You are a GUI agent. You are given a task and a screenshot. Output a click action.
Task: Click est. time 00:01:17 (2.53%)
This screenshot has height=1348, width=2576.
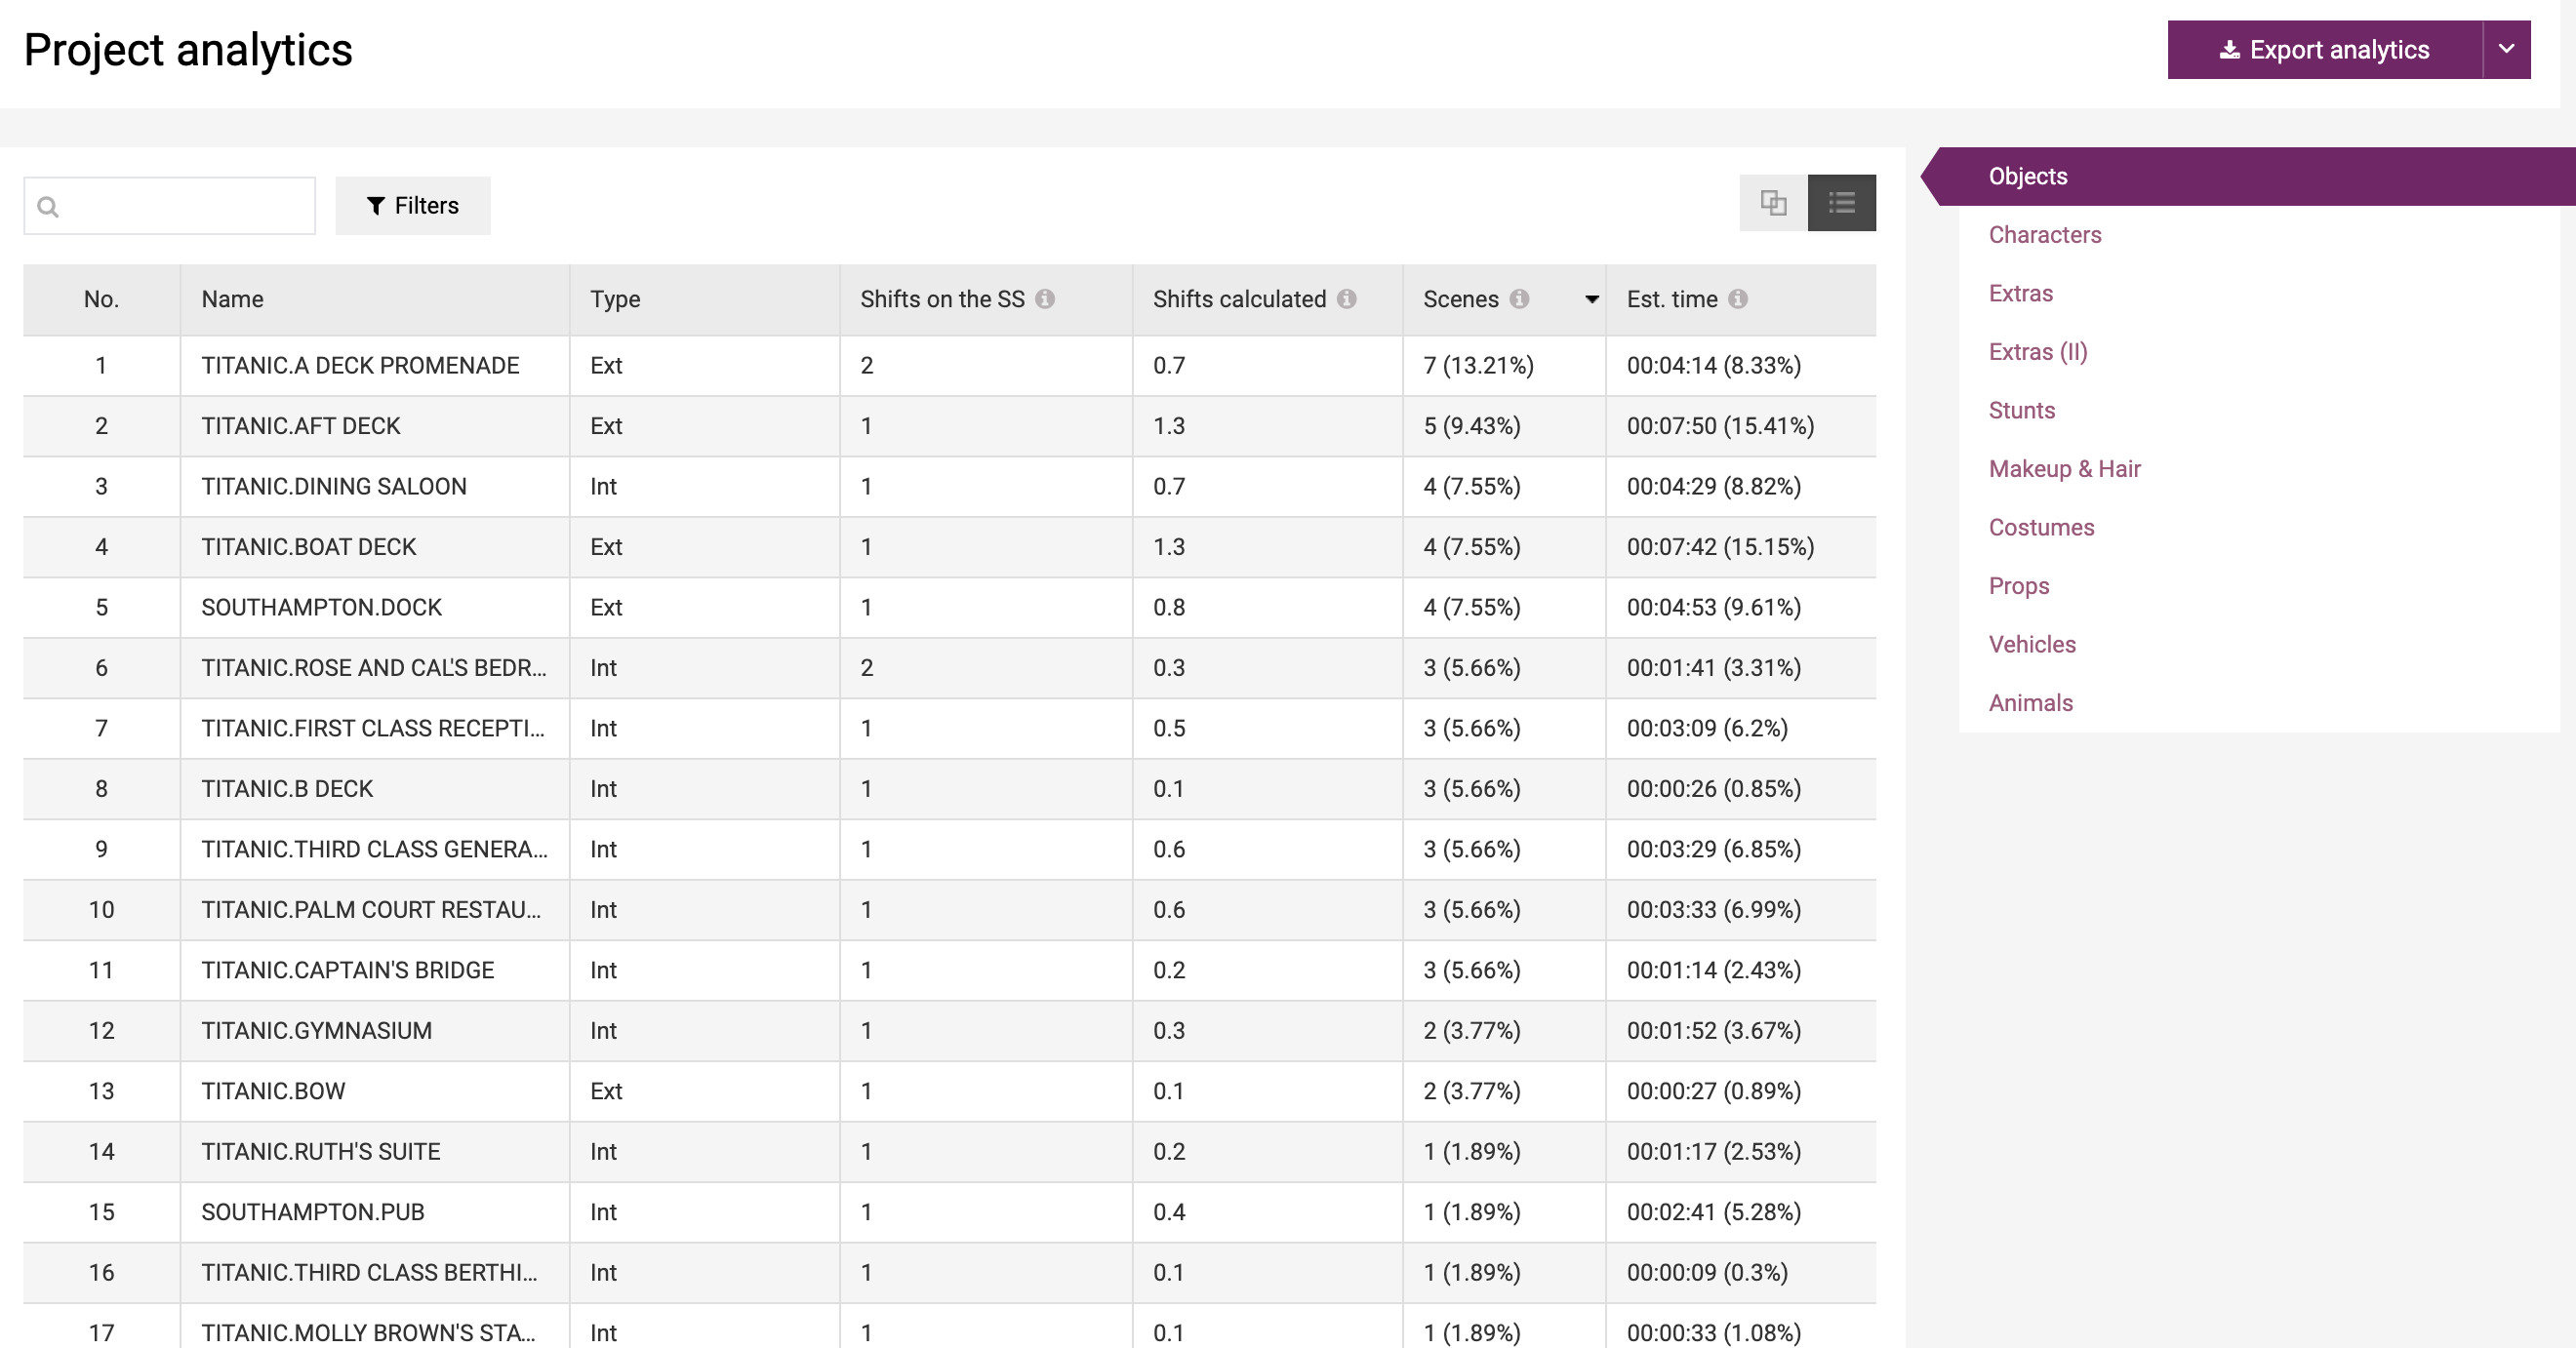pyautogui.click(x=1714, y=1152)
